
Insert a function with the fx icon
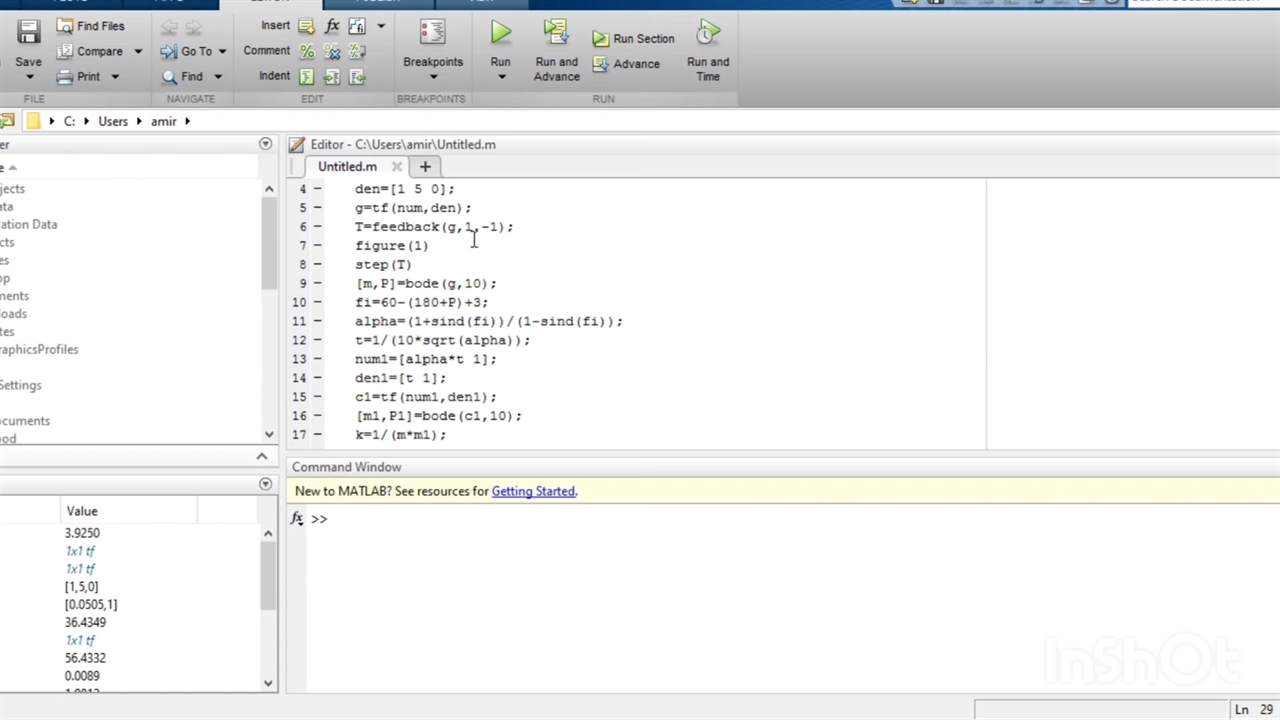(x=332, y=26)
